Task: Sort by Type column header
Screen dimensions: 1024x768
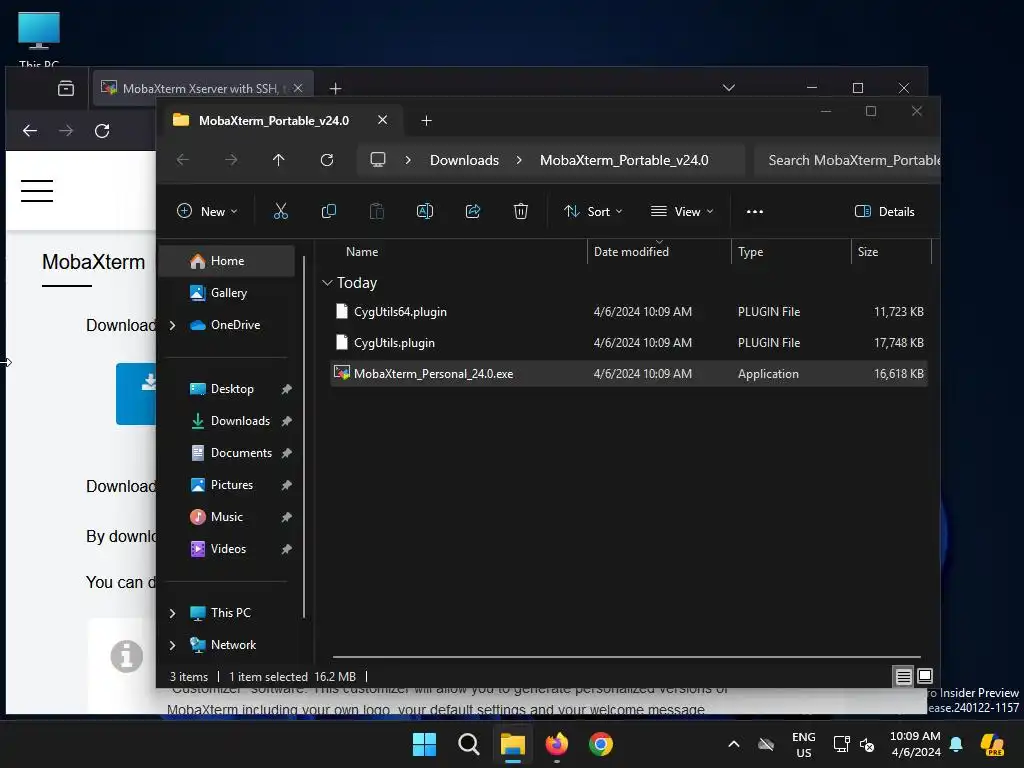Action: pos(750,252)
